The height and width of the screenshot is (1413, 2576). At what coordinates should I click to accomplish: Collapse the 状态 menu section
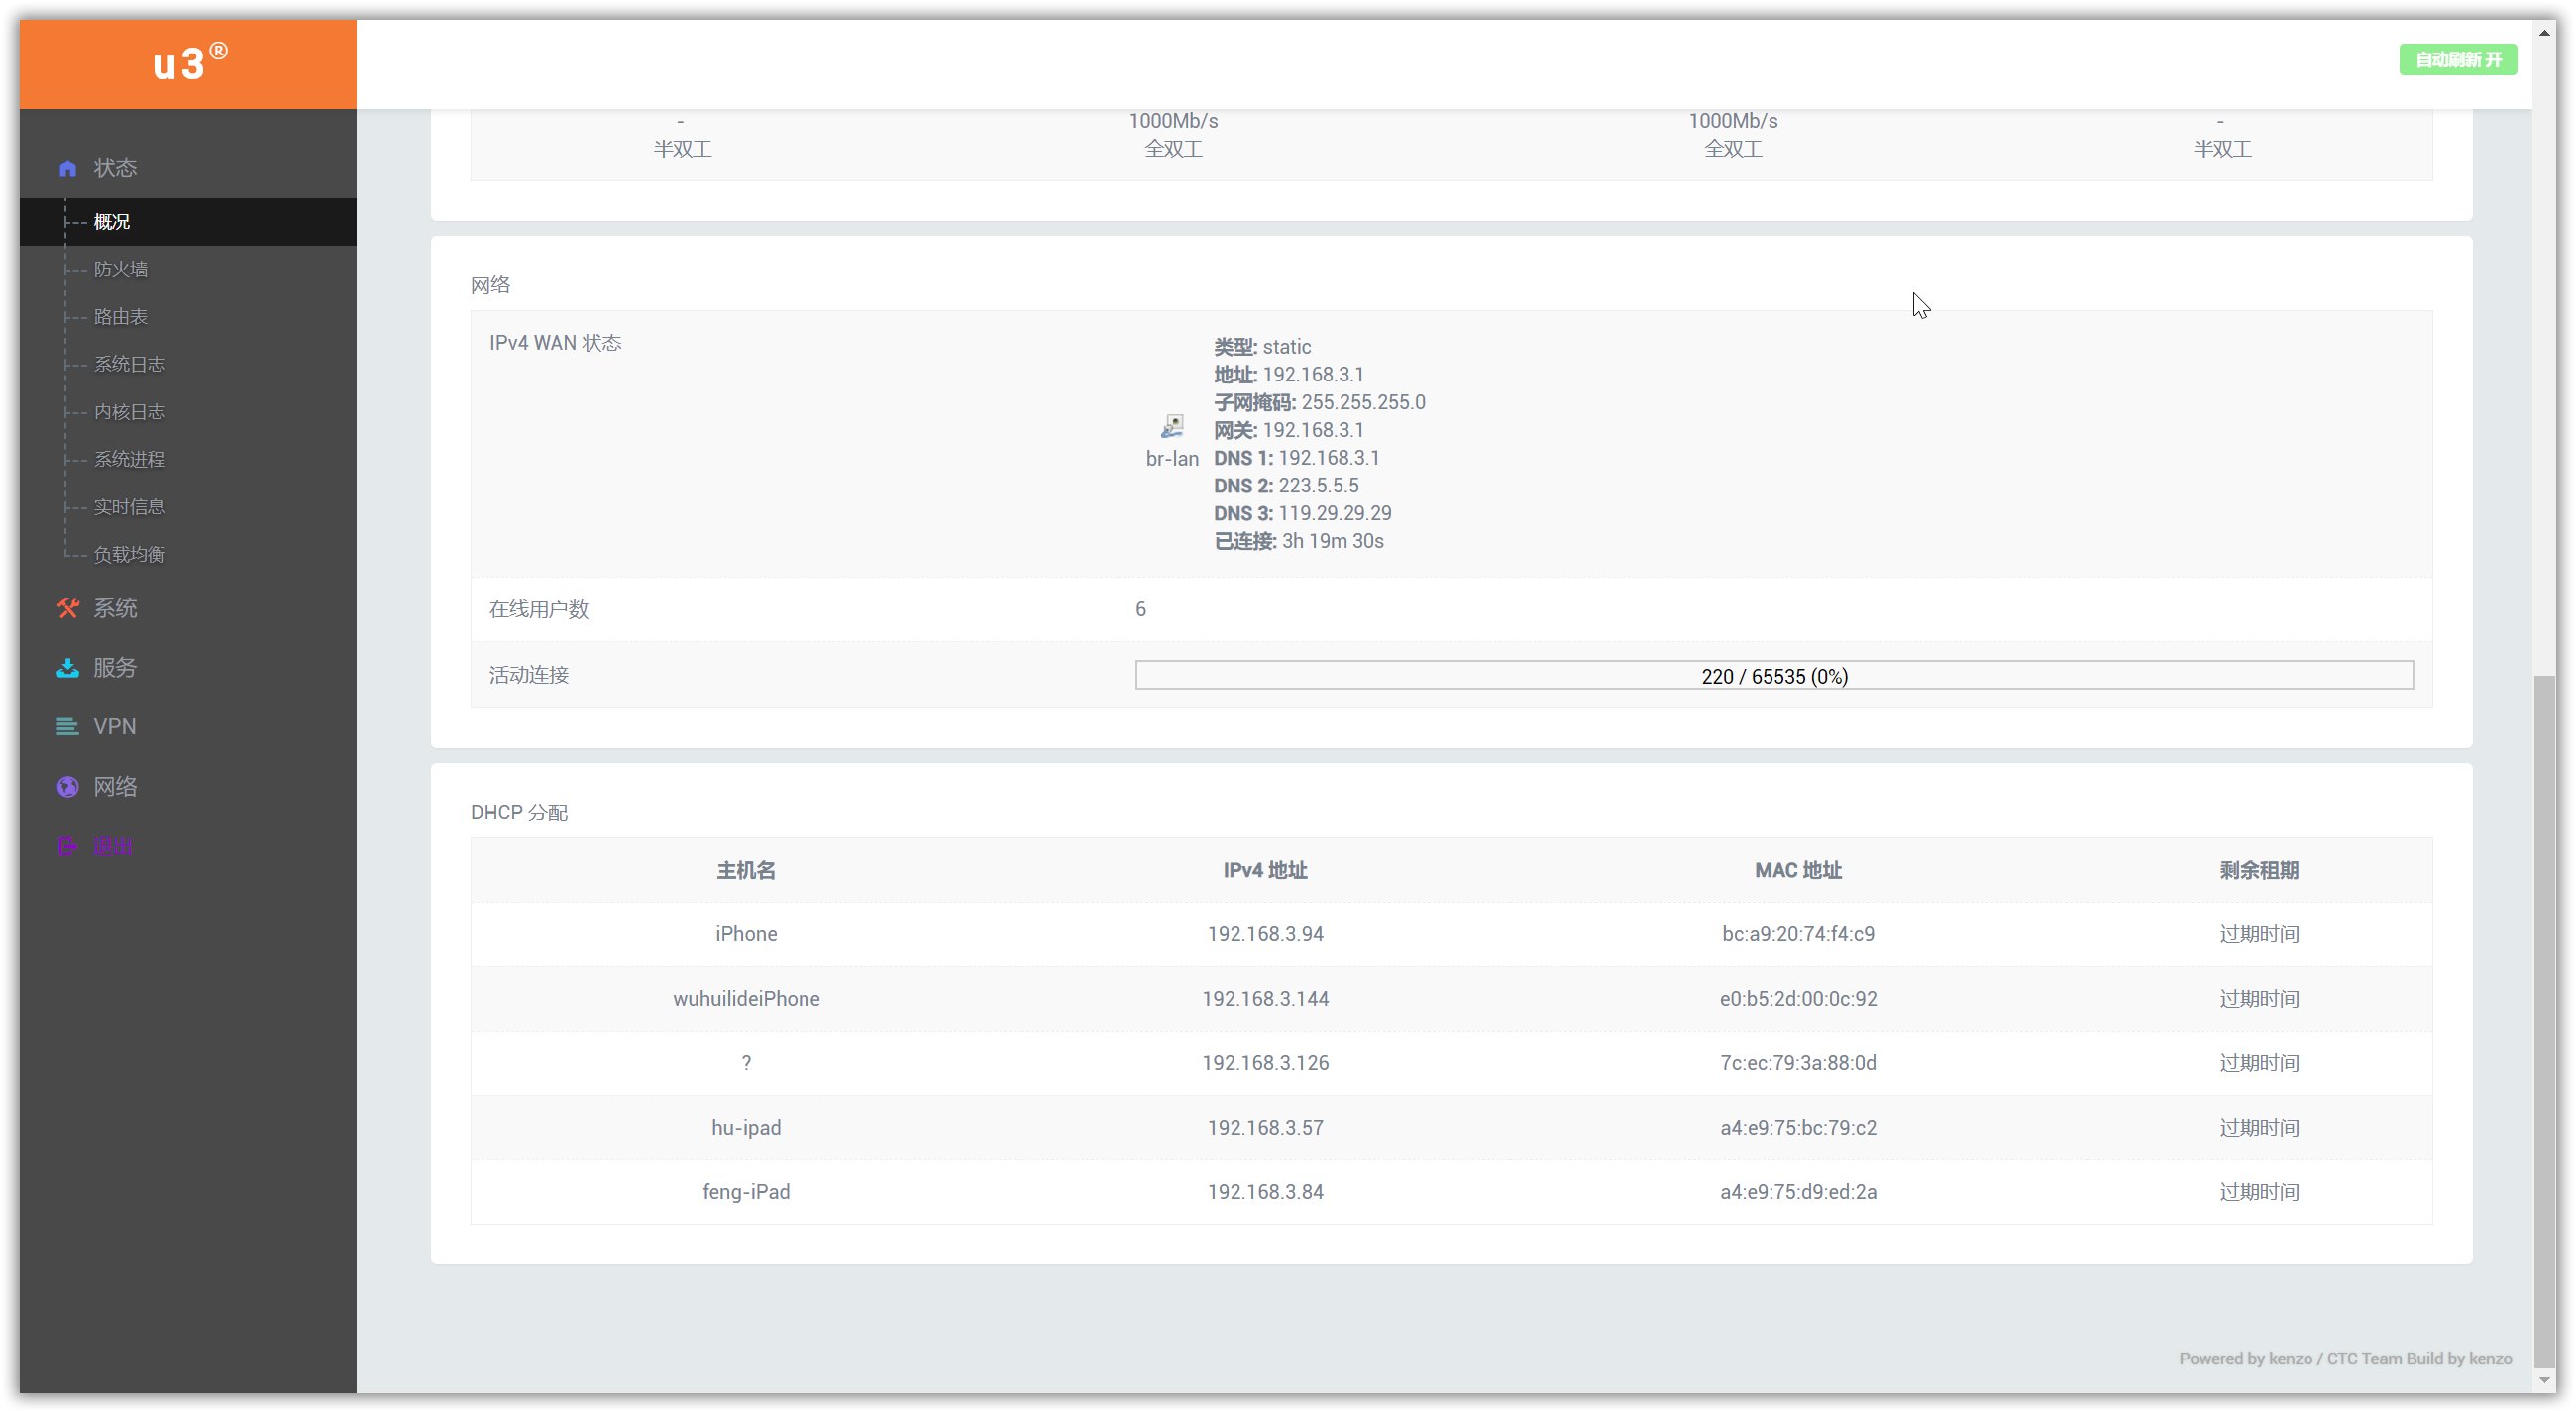(116, 168)
